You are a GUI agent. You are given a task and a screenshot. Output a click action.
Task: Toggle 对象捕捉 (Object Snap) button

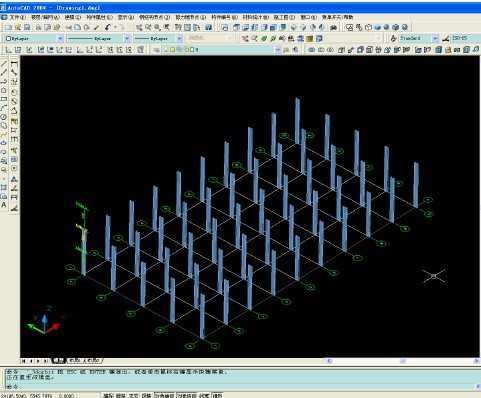164,395
